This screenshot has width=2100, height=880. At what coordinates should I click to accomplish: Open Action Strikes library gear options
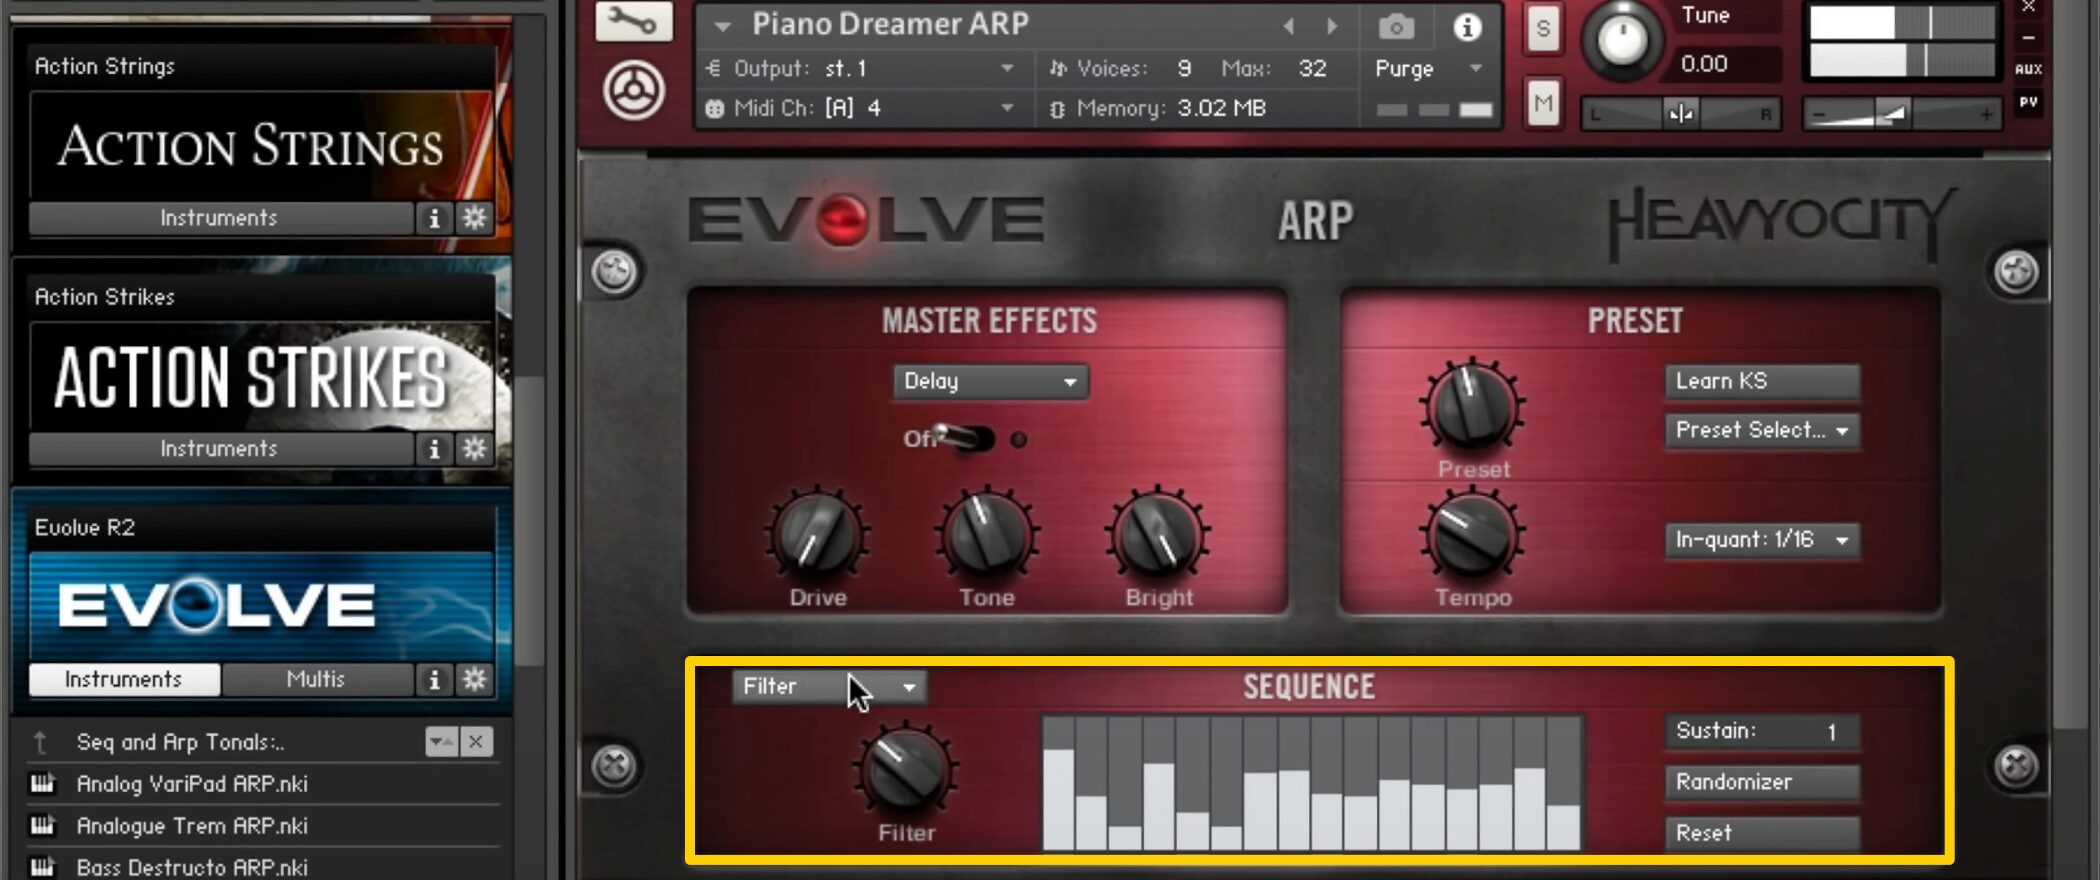coord(474,449)
